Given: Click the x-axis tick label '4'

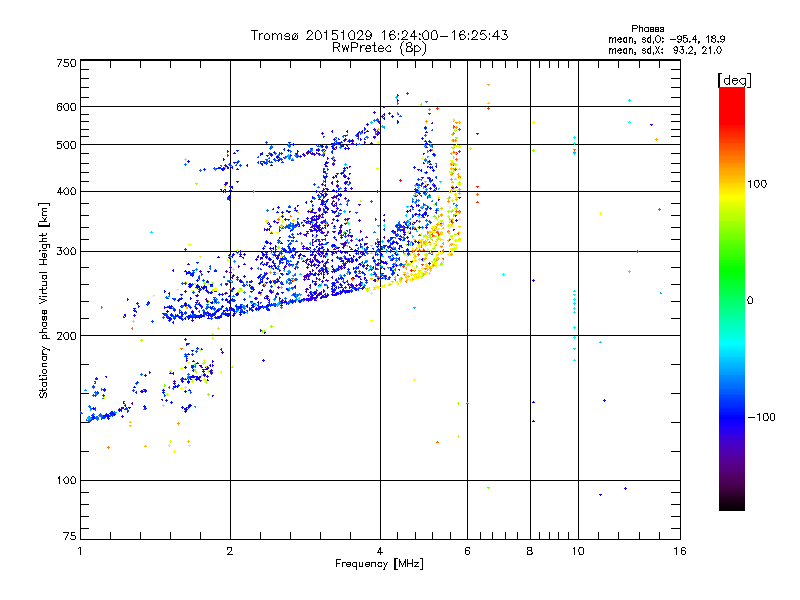Looking at the screenshot, I should [380, 551].
